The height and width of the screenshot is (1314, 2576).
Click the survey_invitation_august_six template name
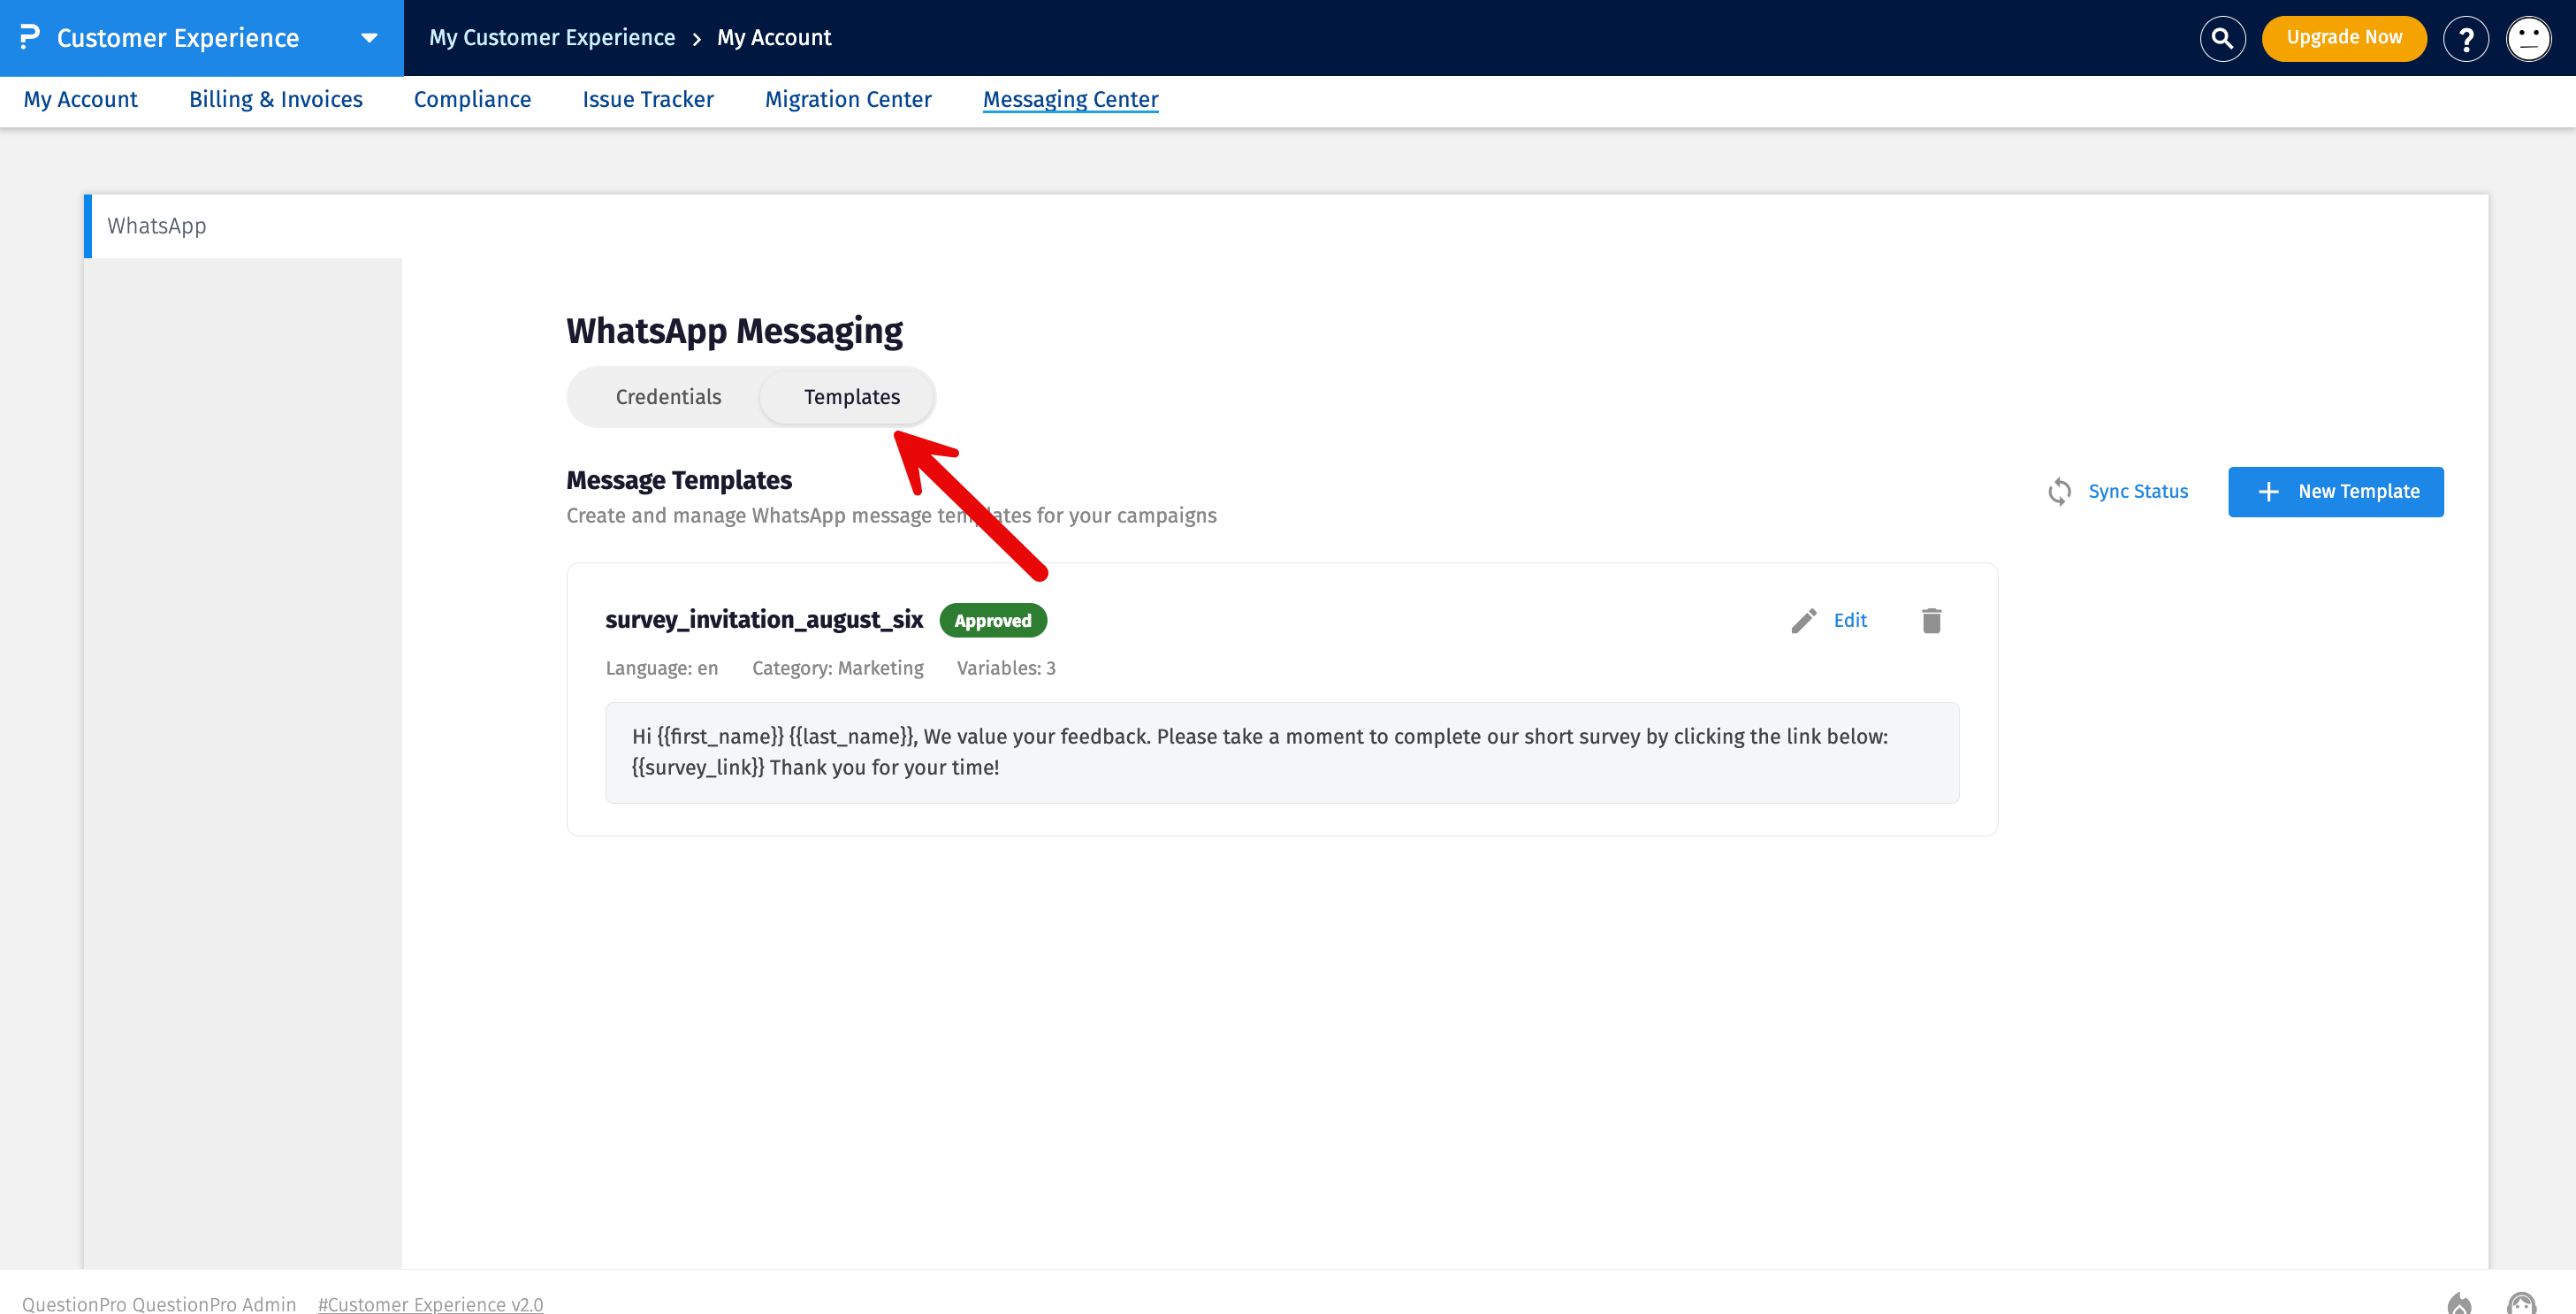click(764, 619)
